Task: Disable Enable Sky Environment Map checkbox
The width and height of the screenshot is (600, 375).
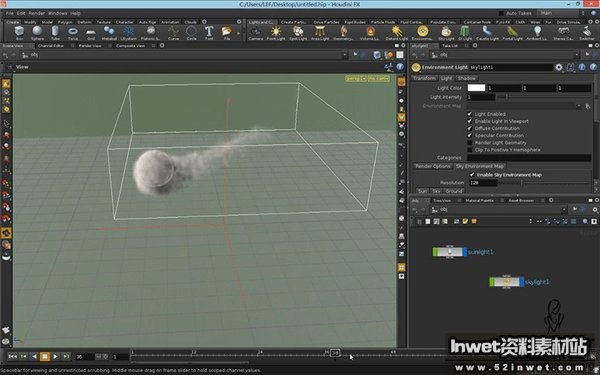Action: point(472,174)
